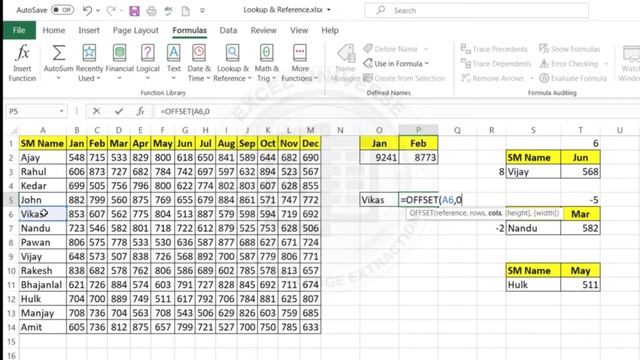Select the row 9 header
640x360 pixels.
(x=11, y=257)
